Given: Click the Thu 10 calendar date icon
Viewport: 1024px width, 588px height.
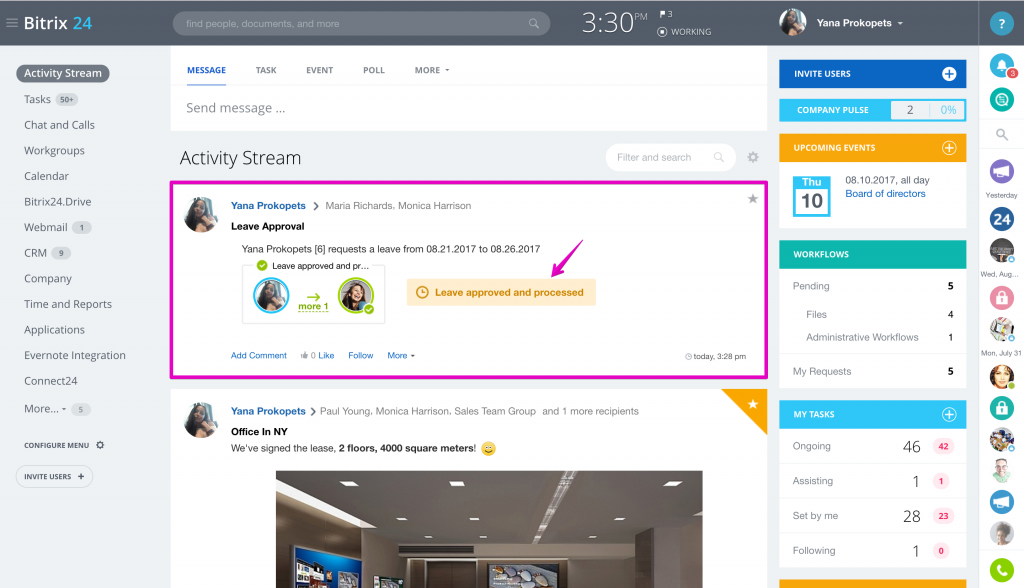Looking at the screenshot, I should pyautogui.click(x=812, y=196).
